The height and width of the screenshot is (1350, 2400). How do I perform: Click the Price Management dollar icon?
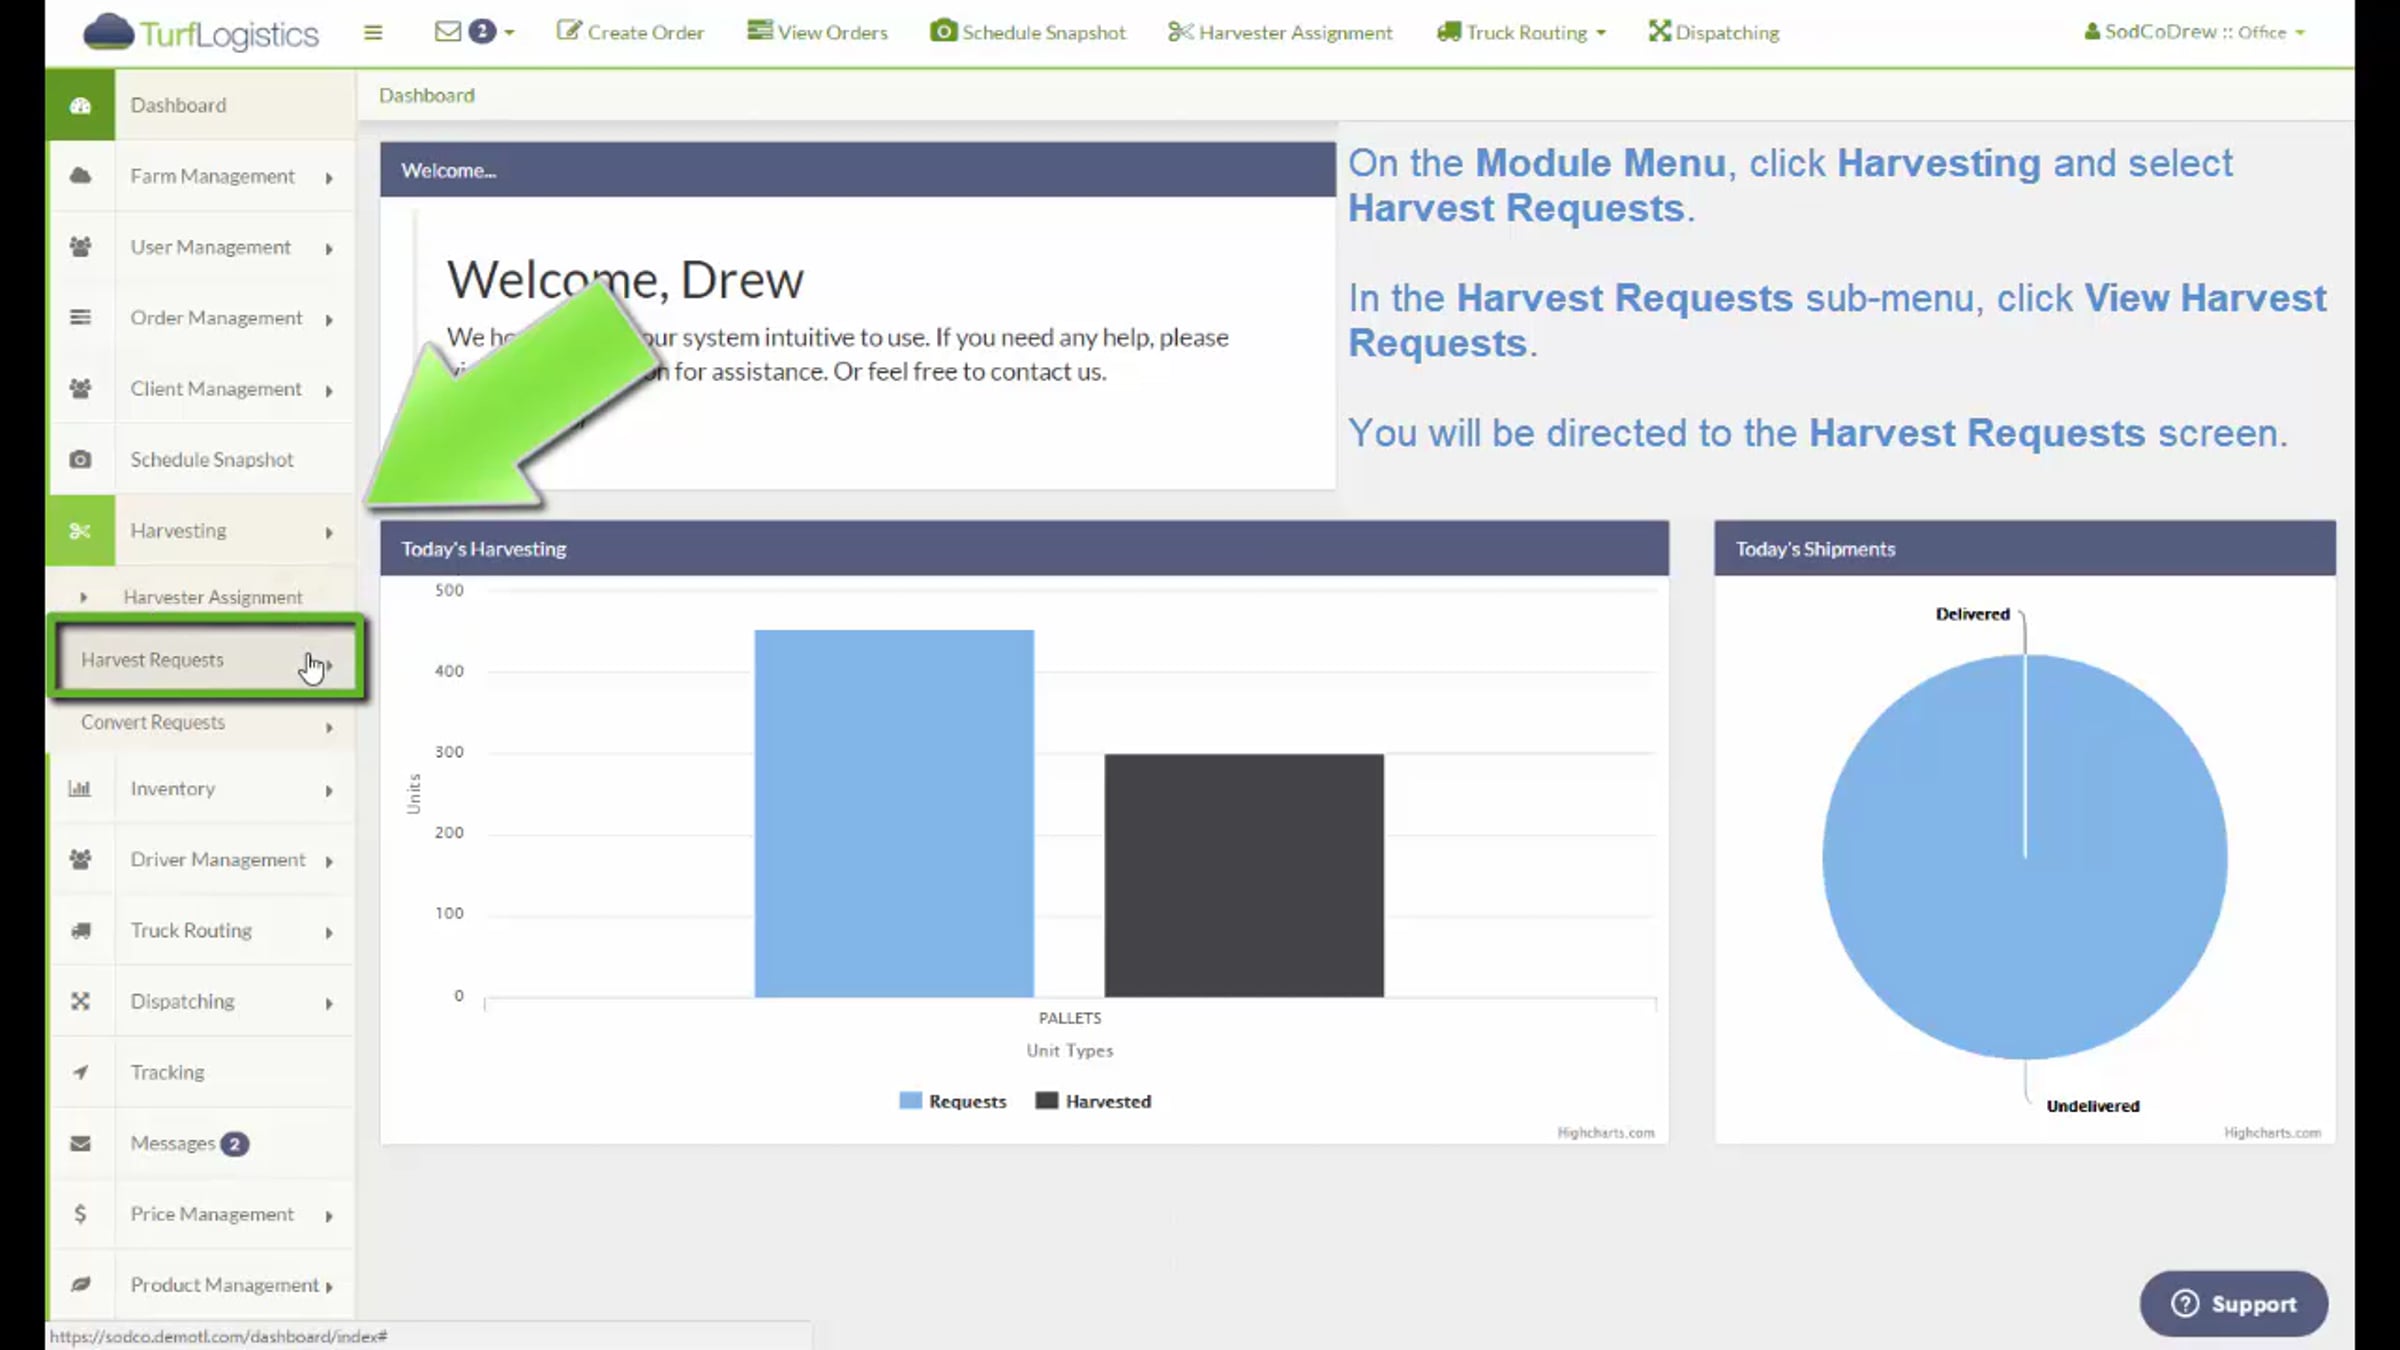[x=80, y=1214]
